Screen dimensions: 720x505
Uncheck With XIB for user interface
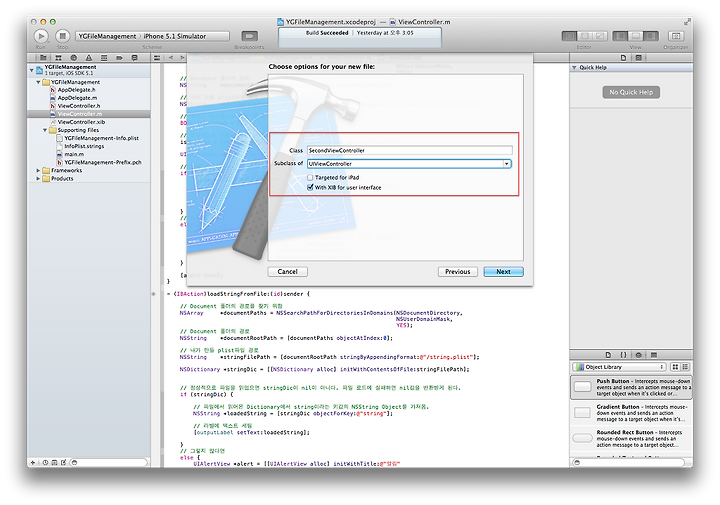pos(310,187)
